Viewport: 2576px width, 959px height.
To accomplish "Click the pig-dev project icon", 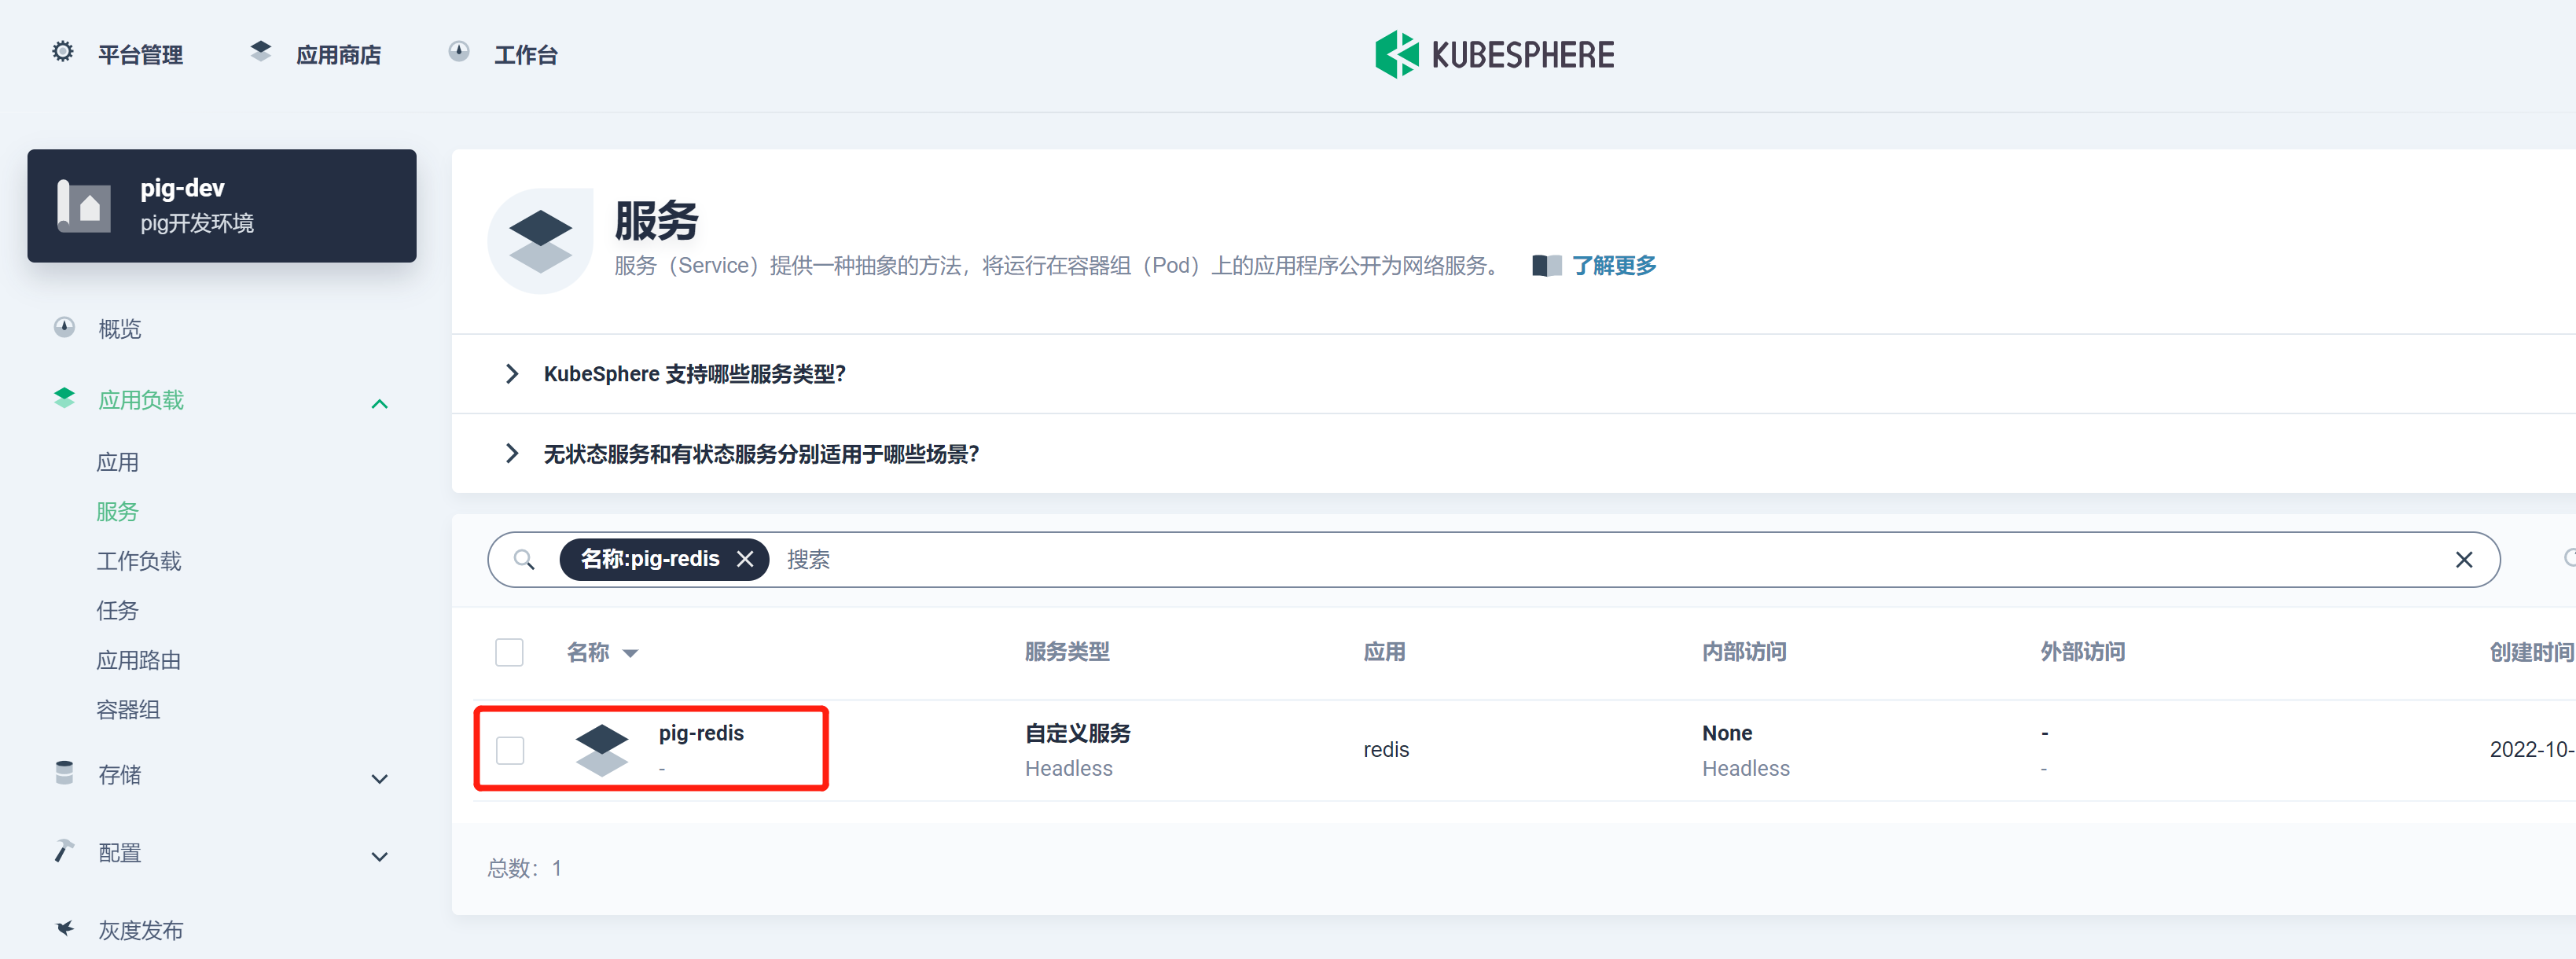I will [x=85, y=206].
